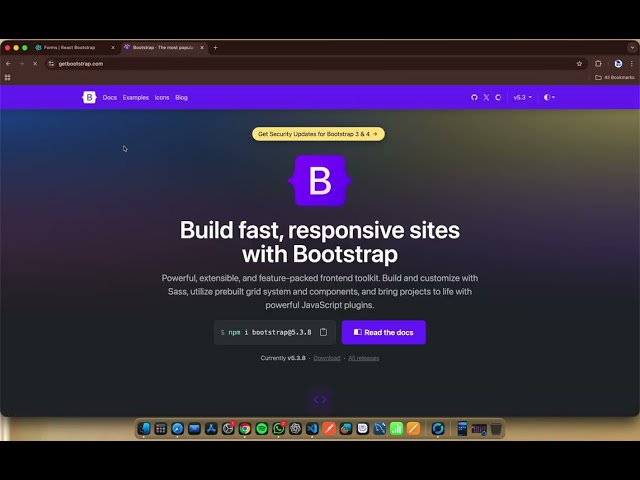Stop page loading with the X button
This screenshot has width=640, height=480.
(x=35, y=64)
